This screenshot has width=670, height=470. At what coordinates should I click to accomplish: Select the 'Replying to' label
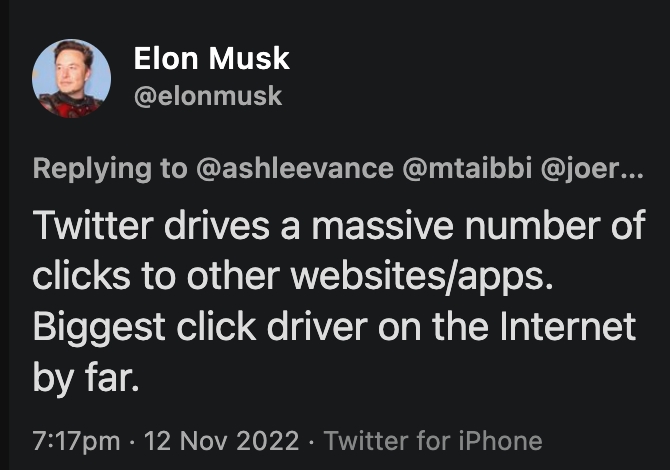110,169
